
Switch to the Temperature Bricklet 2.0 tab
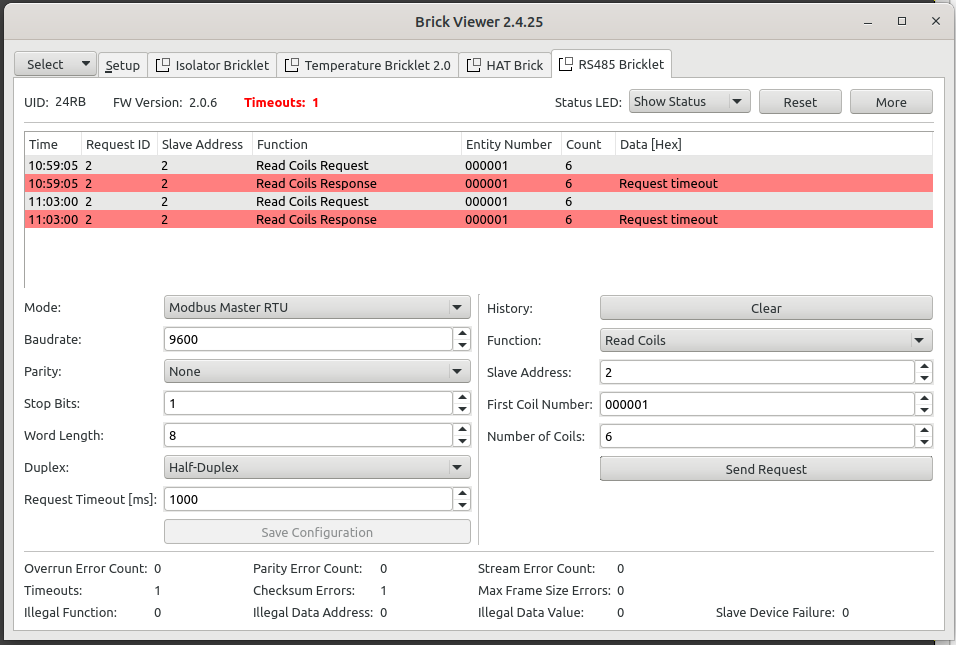point(368,65)
